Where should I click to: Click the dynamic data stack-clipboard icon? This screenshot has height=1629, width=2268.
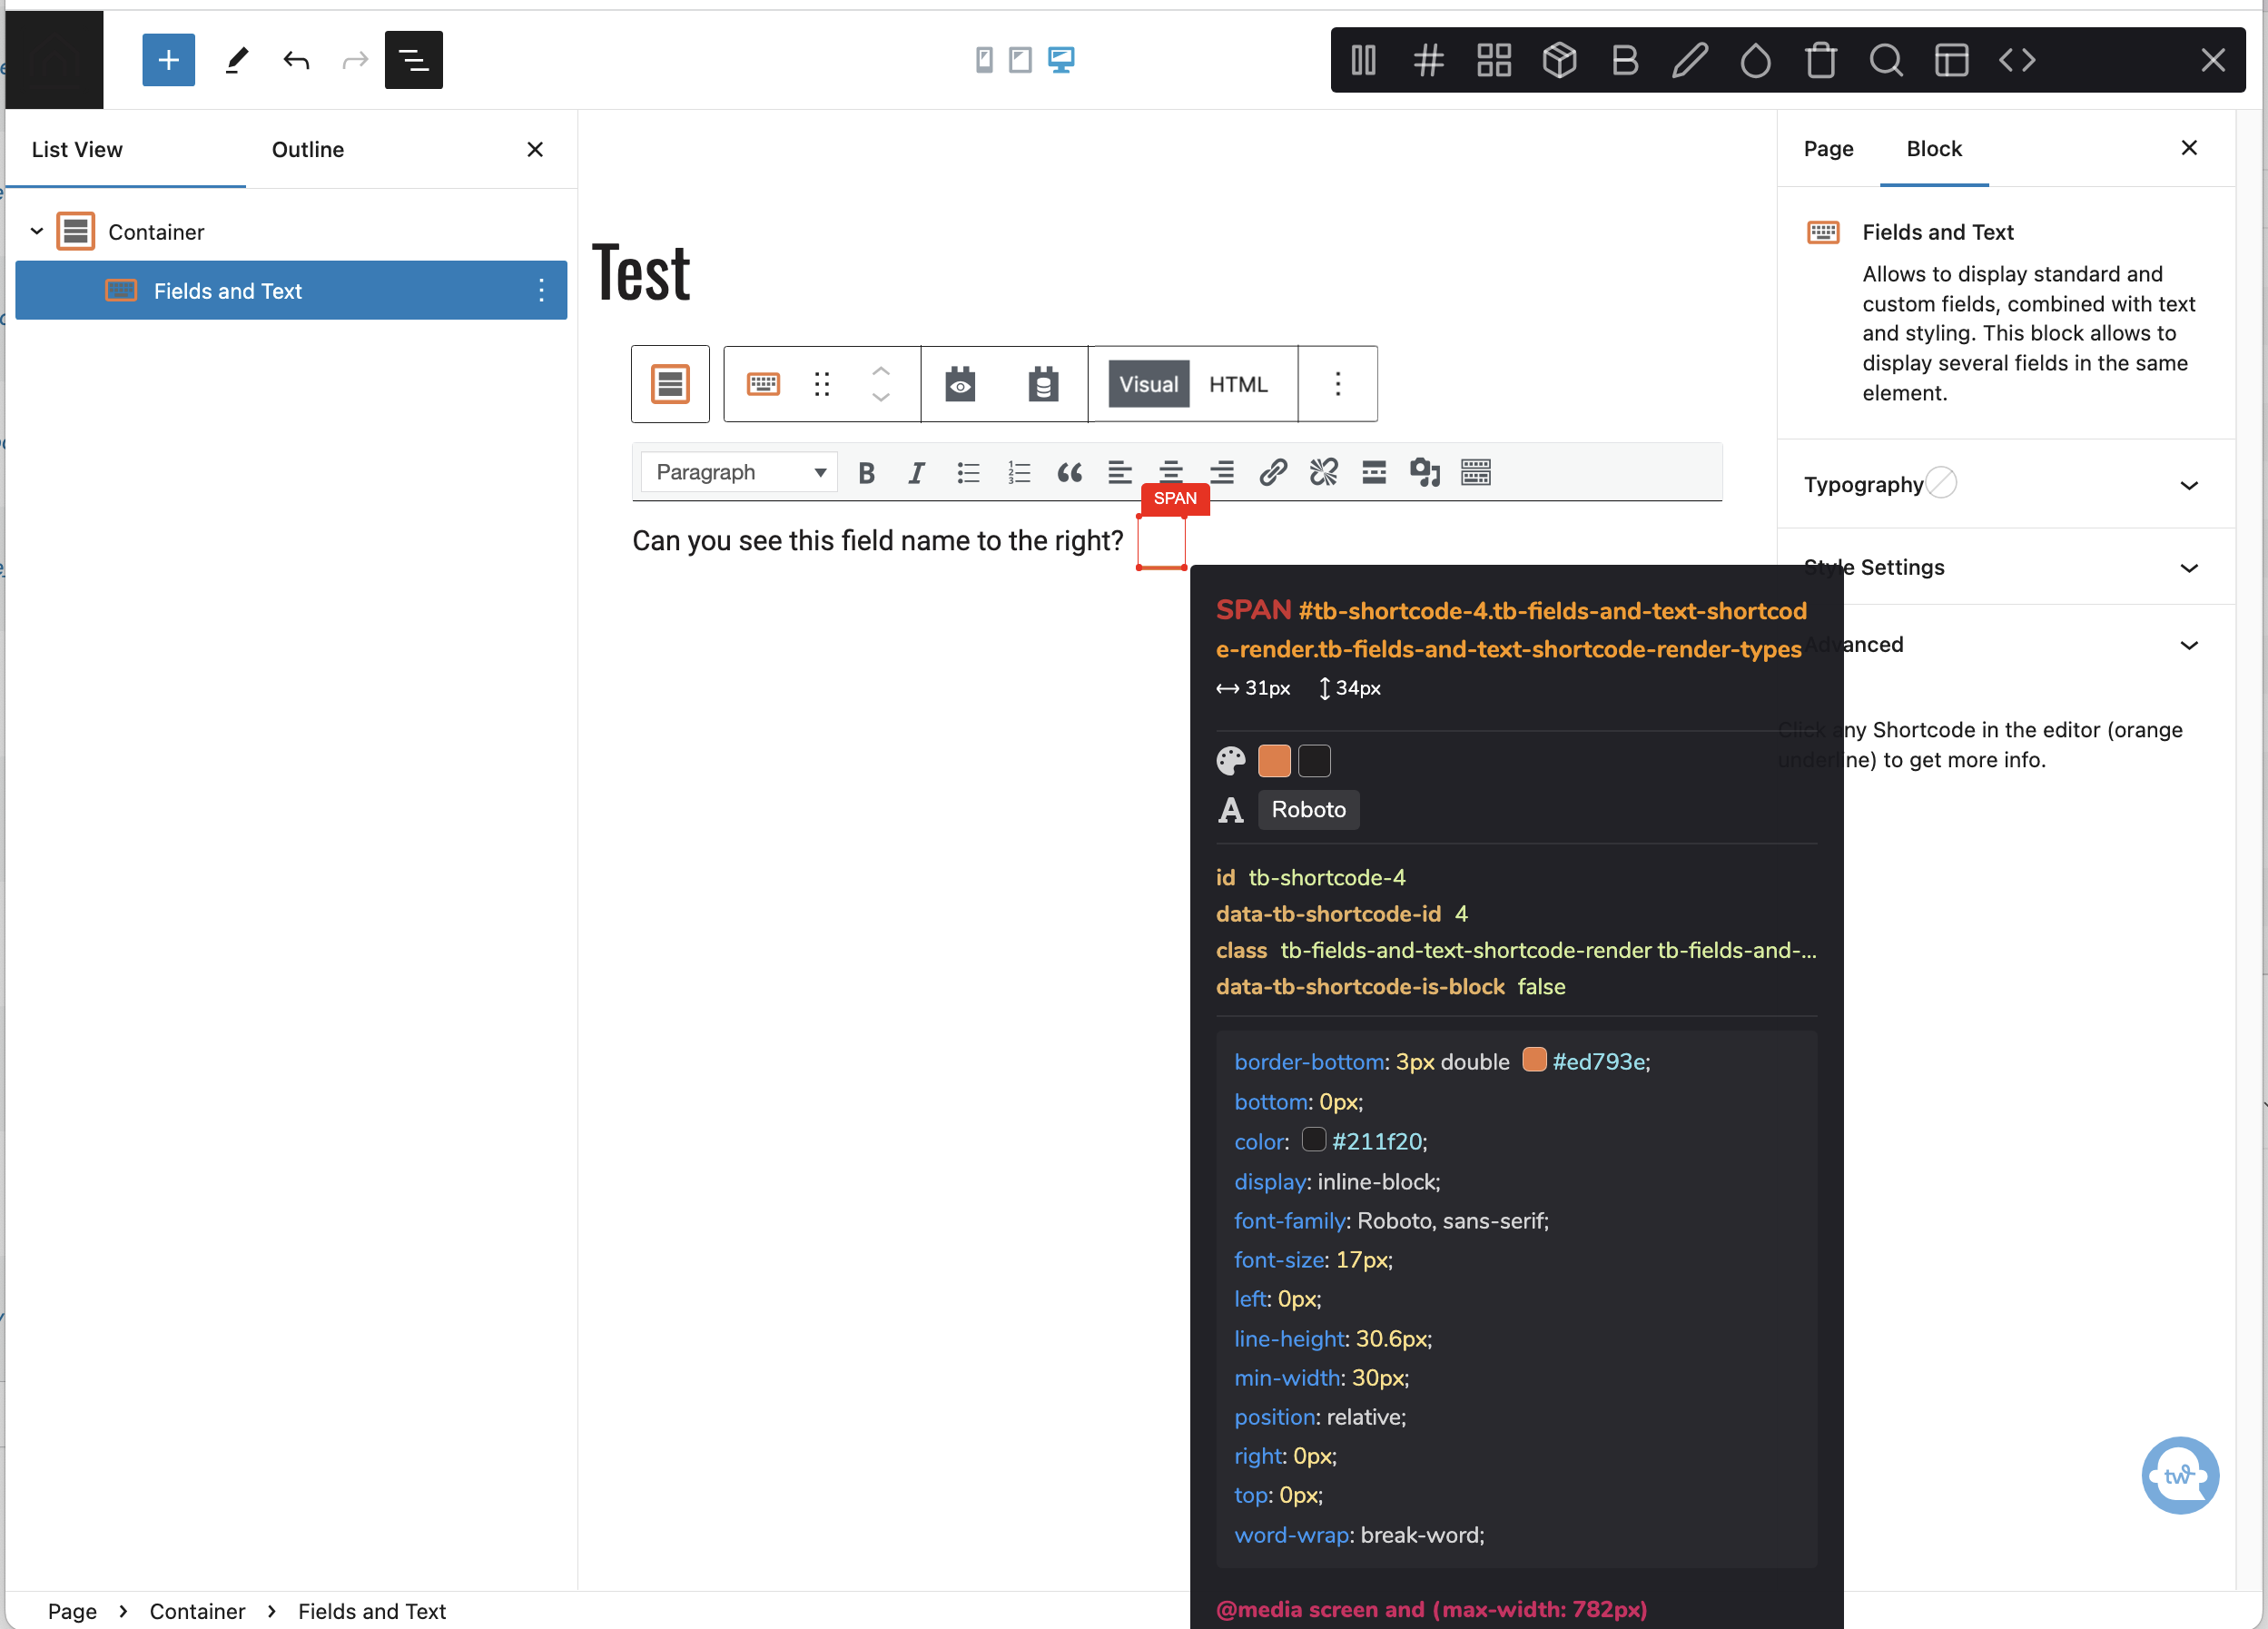[x=1043, y=384]
